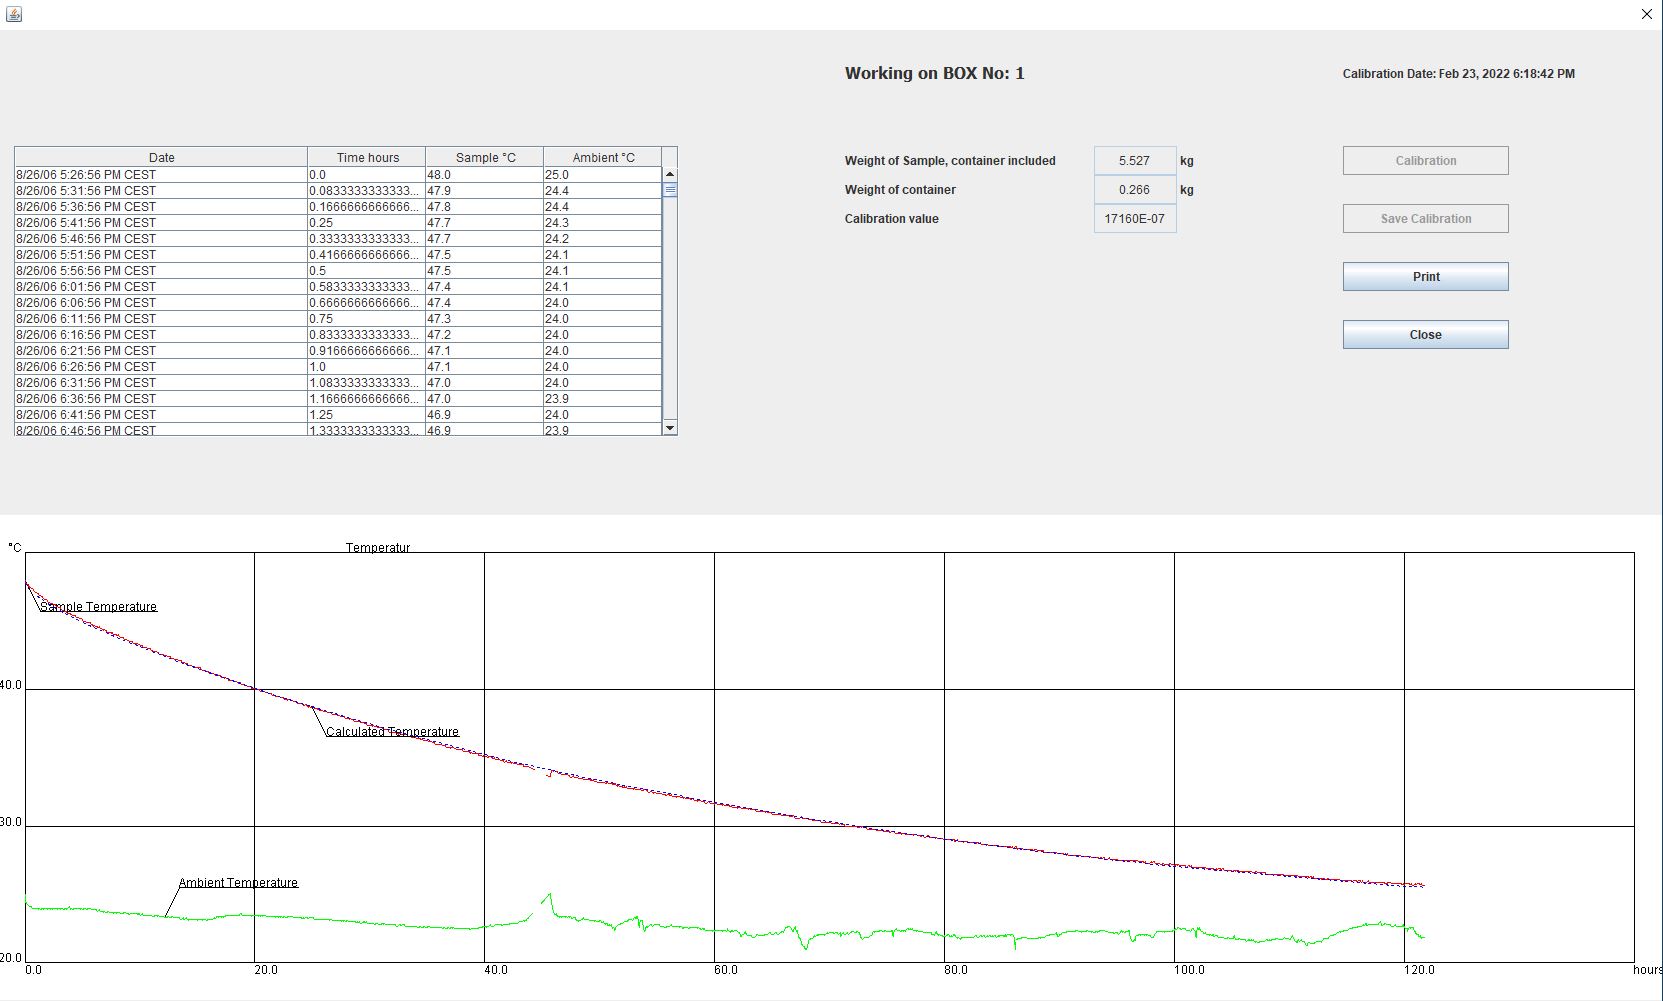Select row dated 8/26/06 6:06:56 PM CEST

pos(338,303)
